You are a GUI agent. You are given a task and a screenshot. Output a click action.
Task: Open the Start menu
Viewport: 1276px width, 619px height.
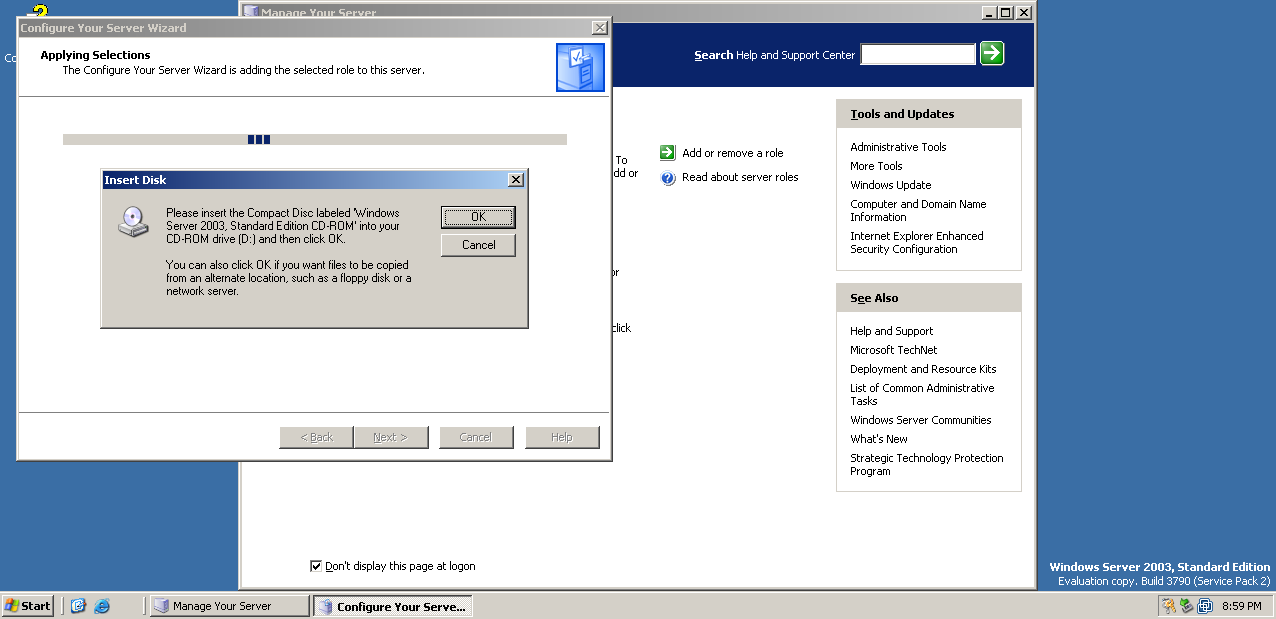28,606
